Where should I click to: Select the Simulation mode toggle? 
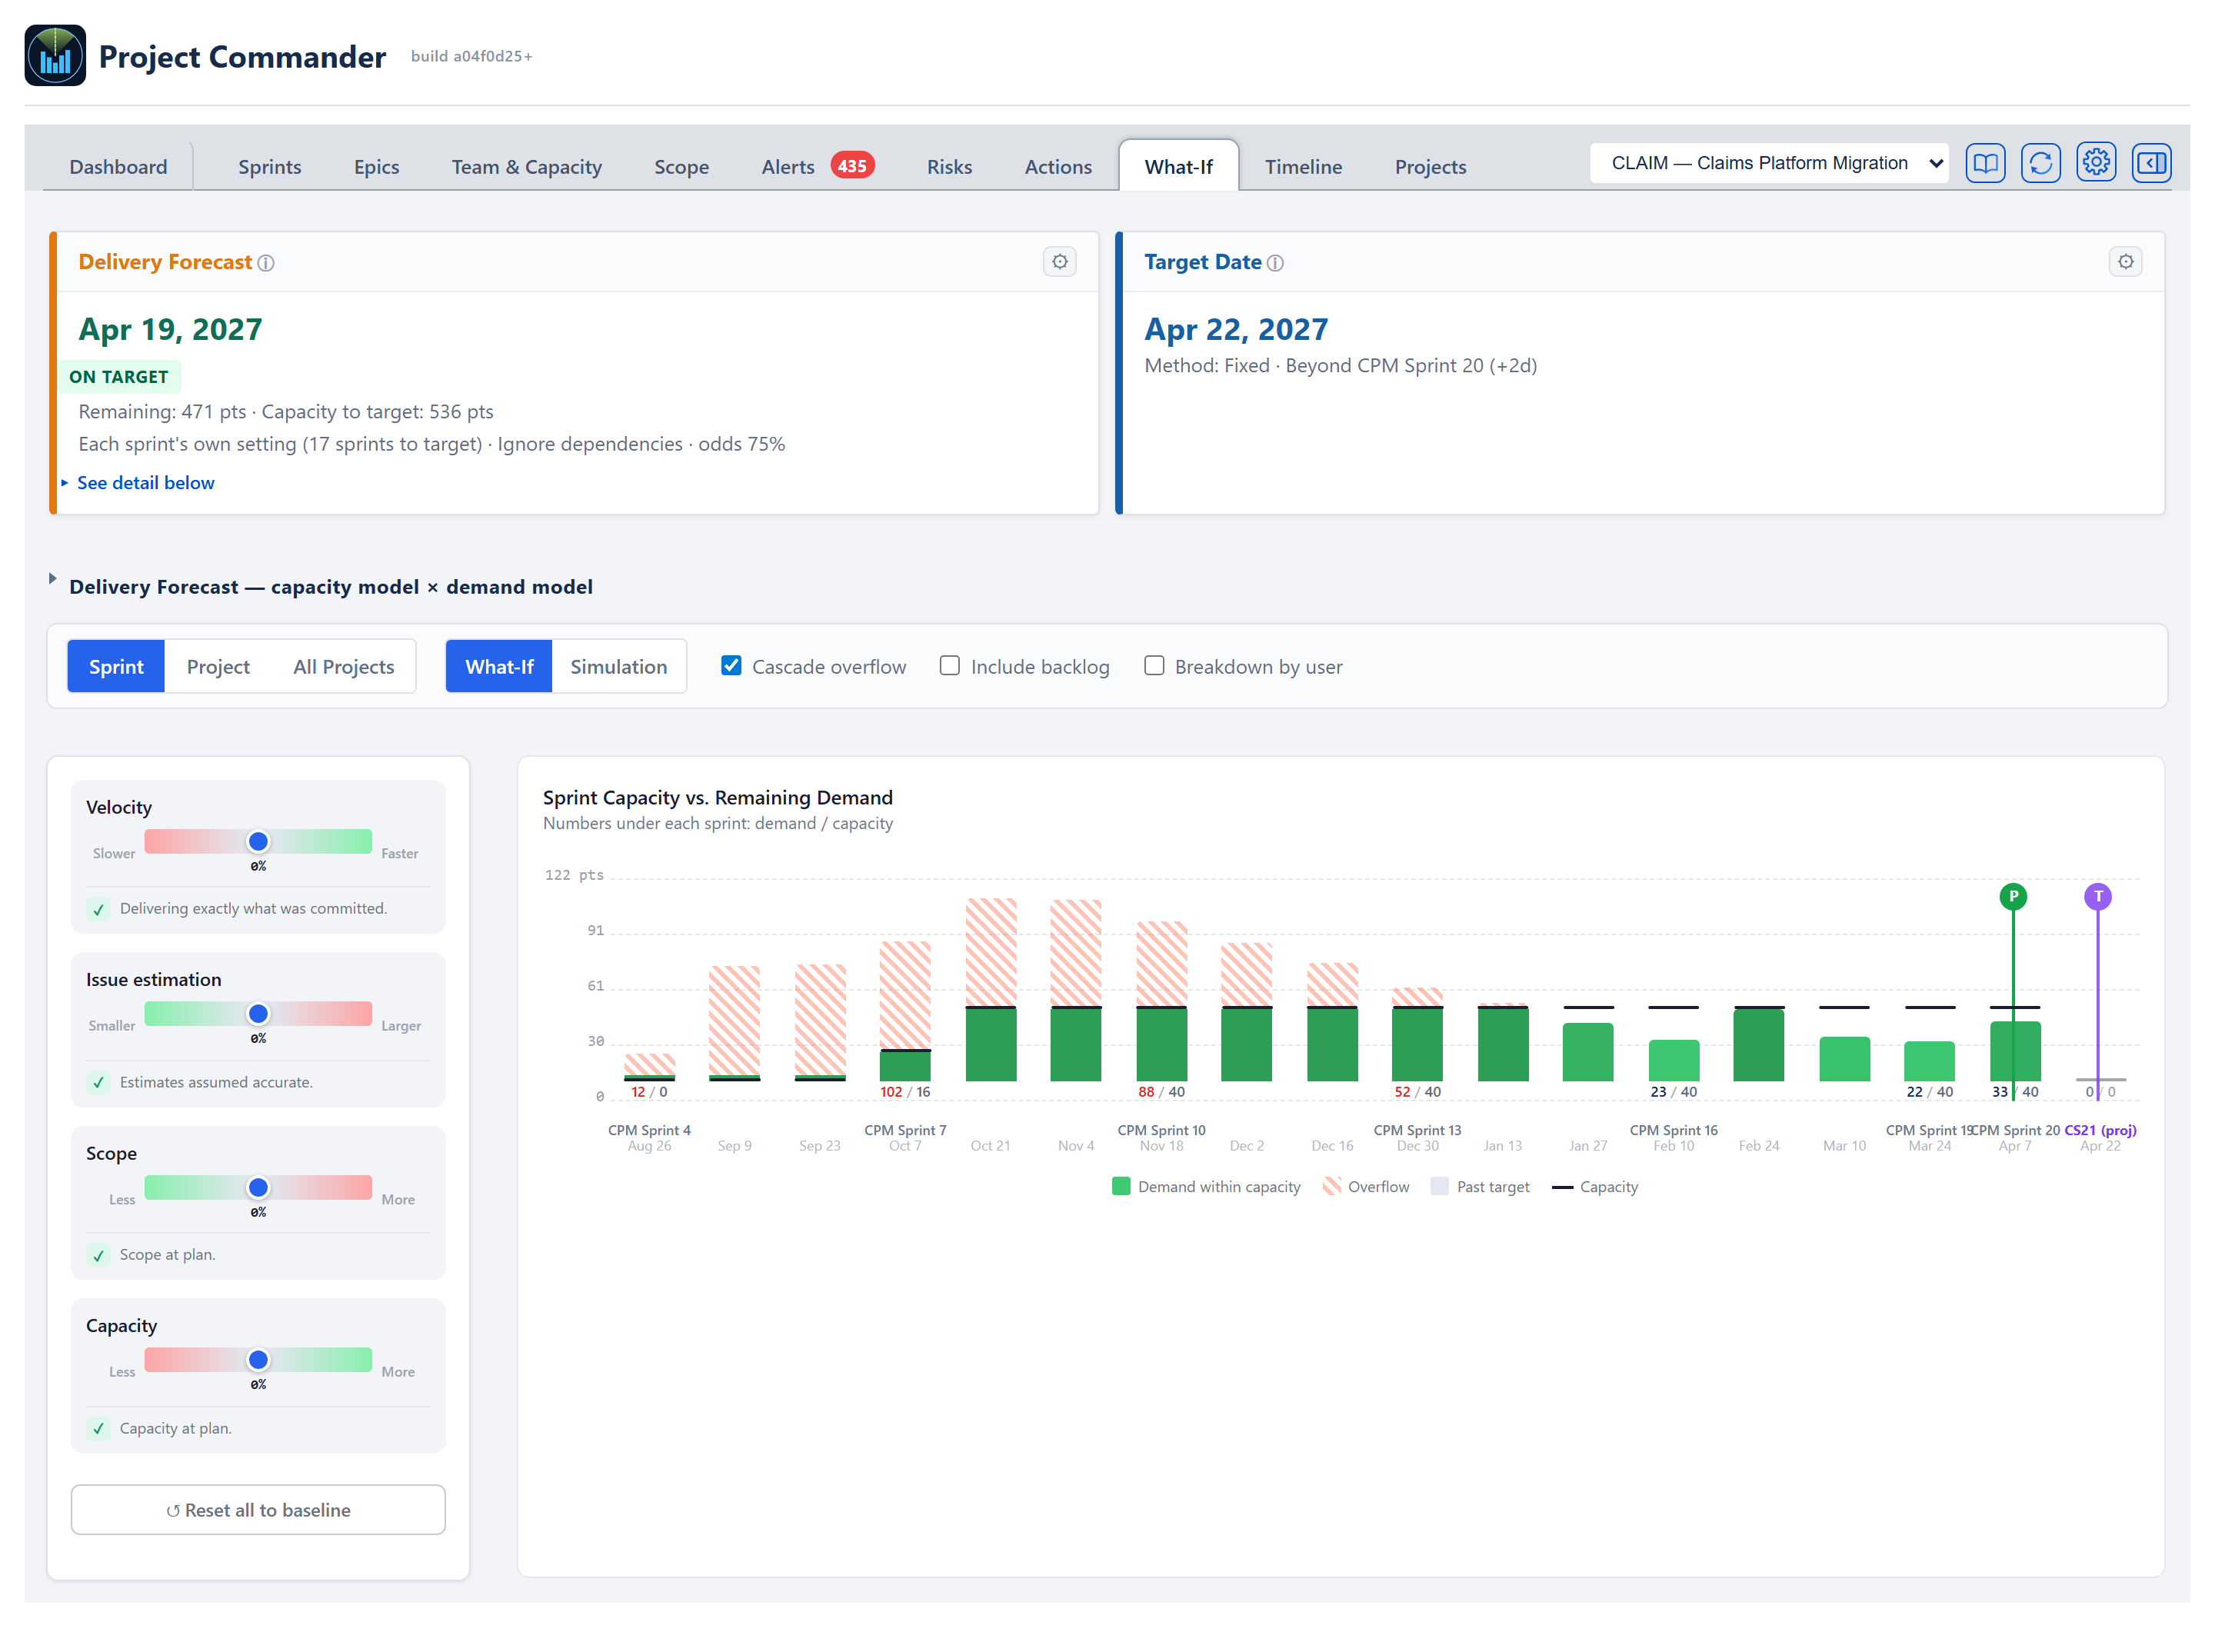coord(618,666)
